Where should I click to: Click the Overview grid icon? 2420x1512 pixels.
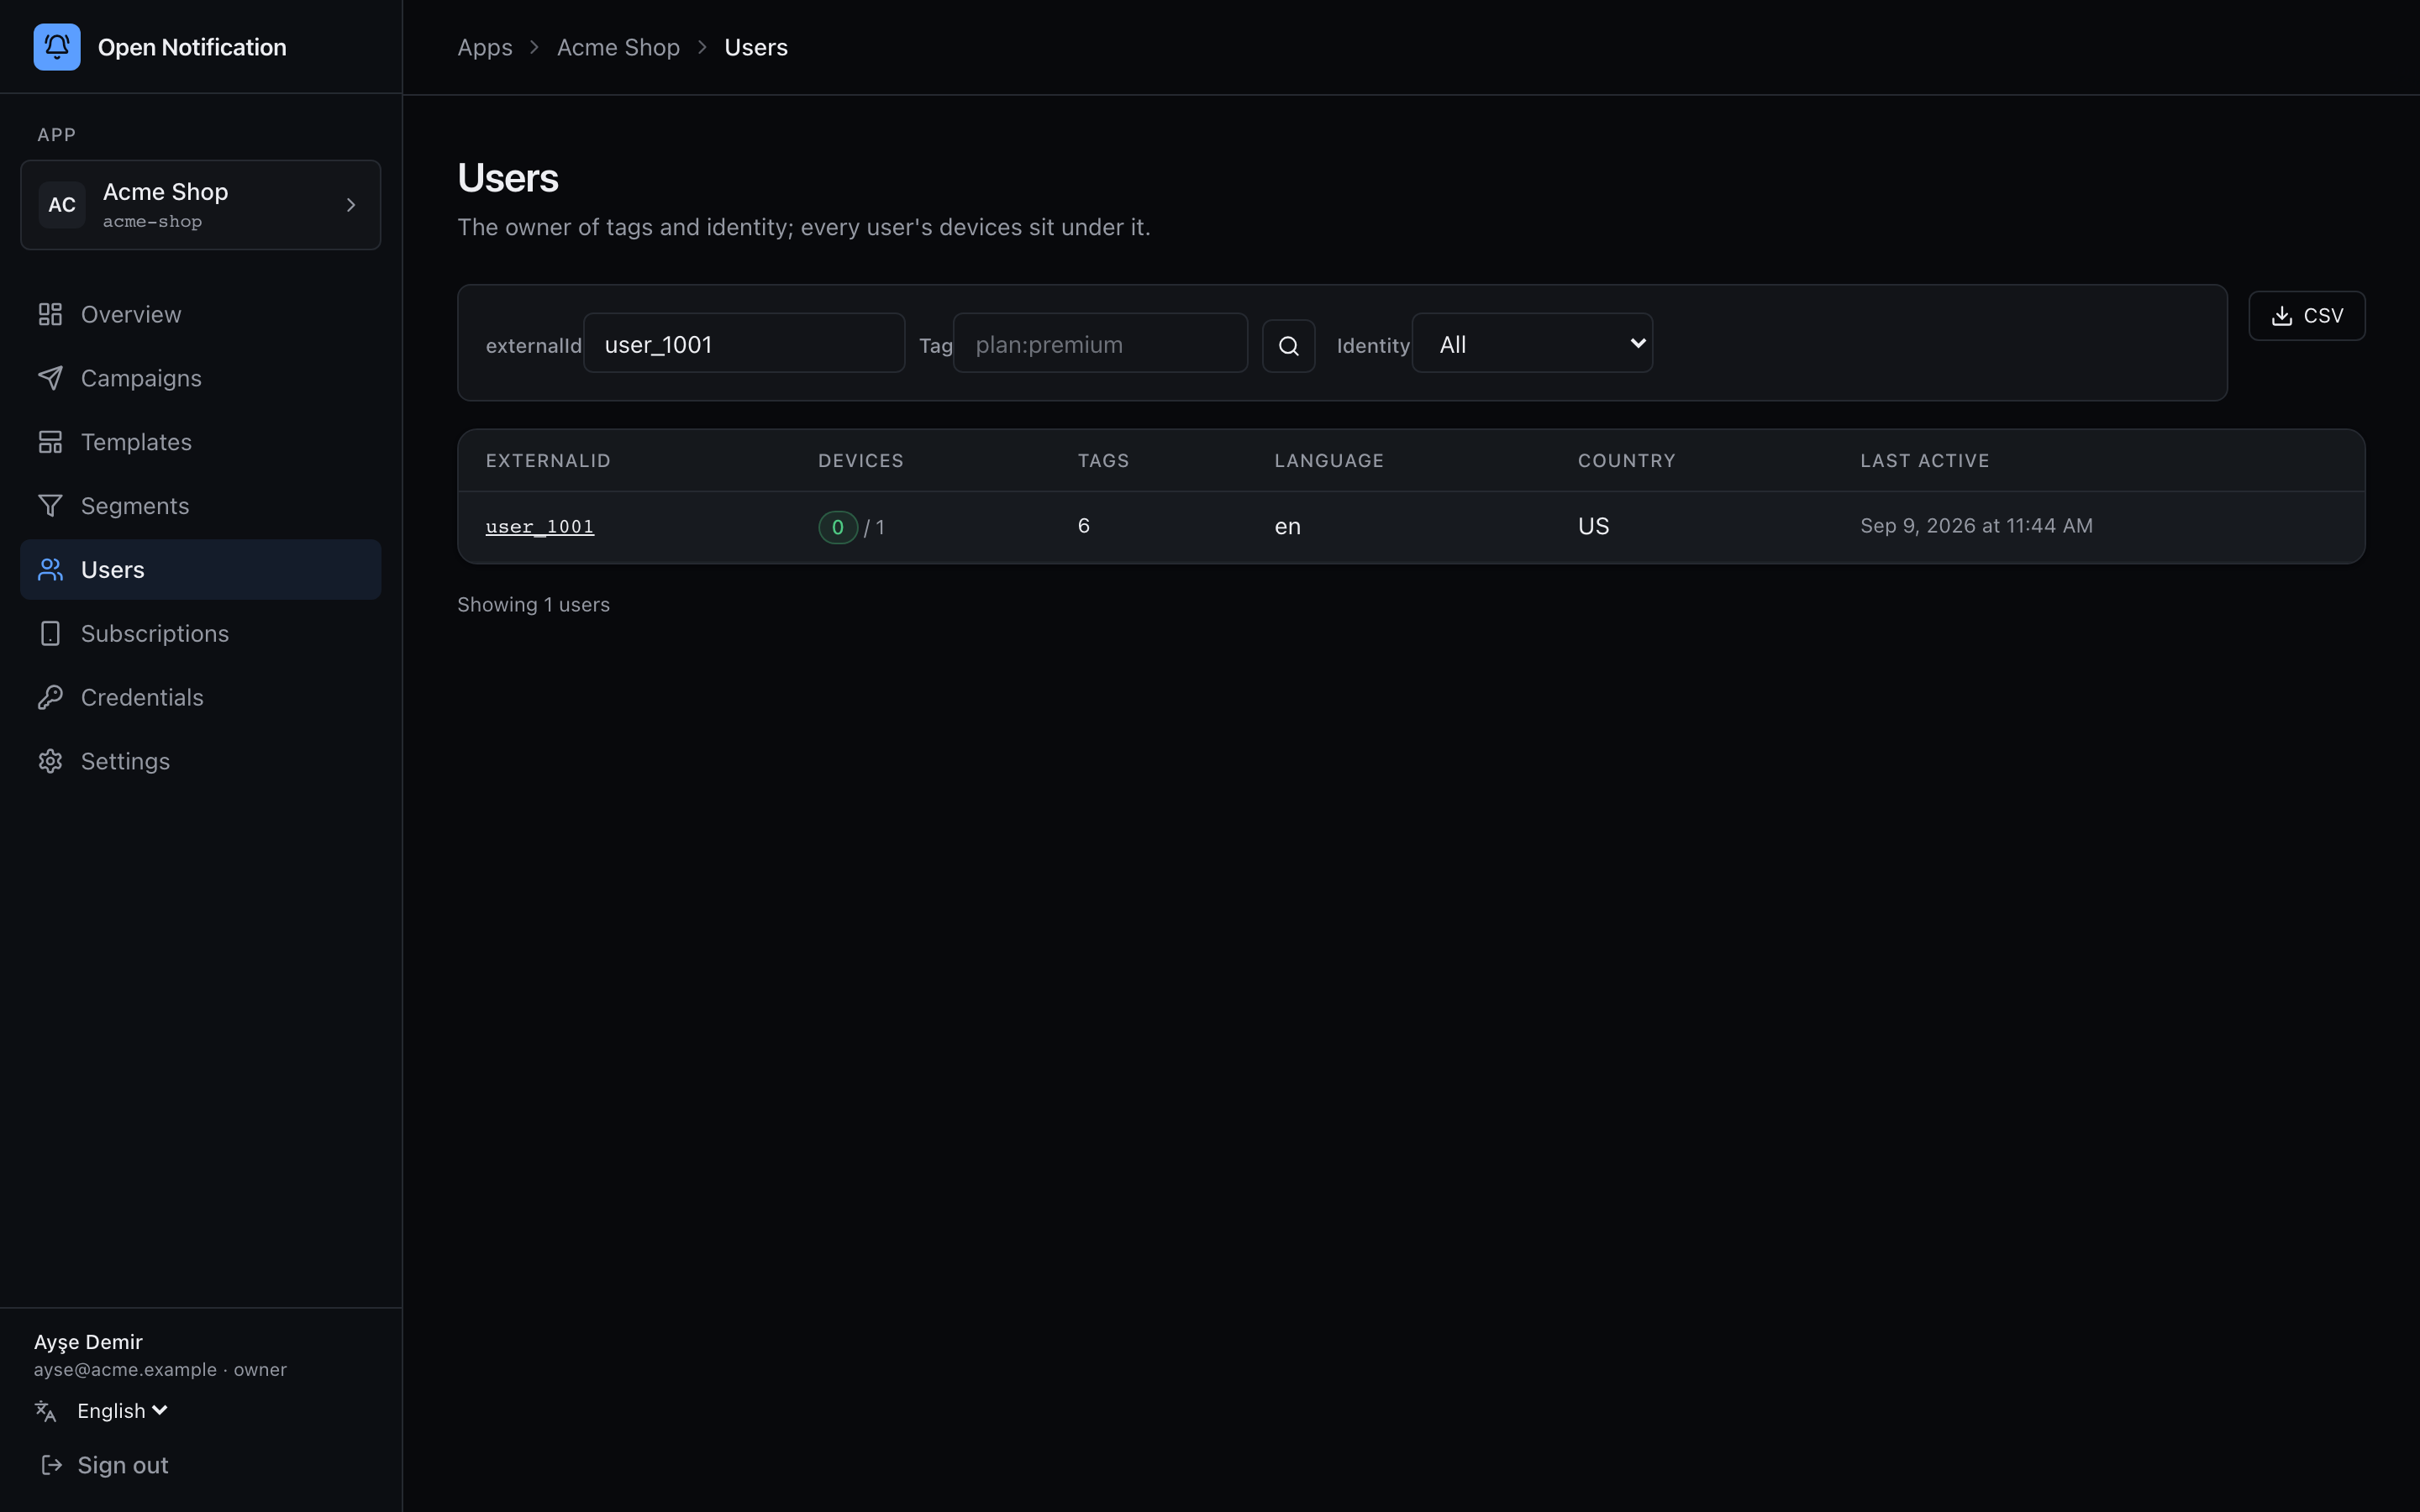(x=50, y=314)
